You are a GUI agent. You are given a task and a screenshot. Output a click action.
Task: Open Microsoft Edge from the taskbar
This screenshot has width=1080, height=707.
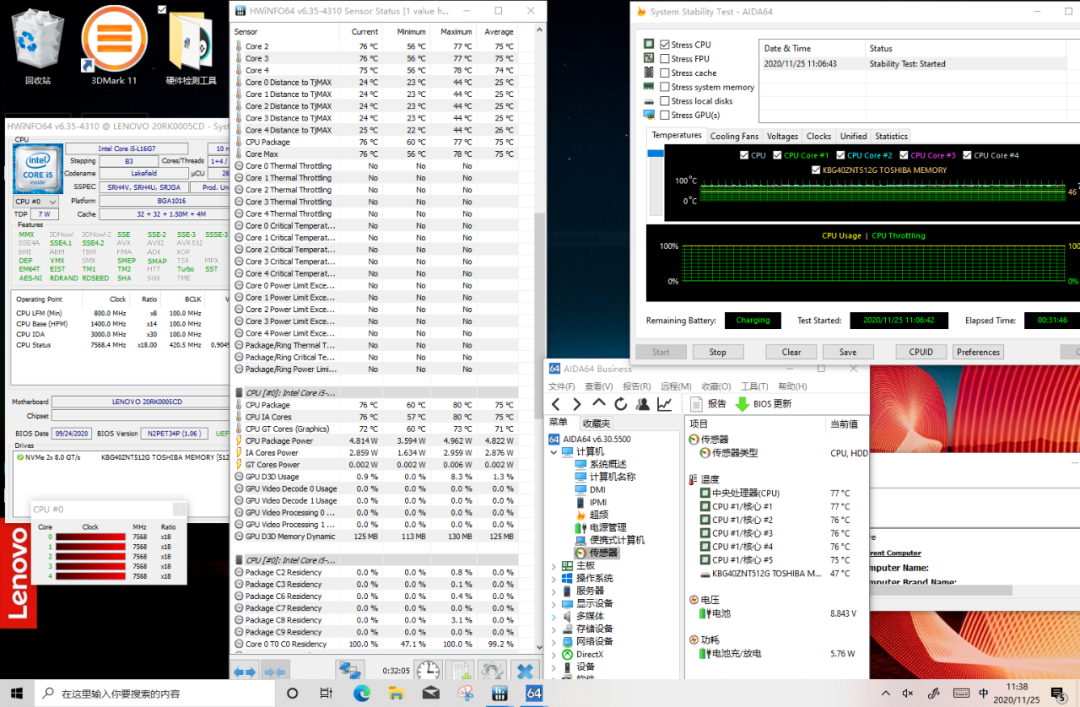click(x=361, y=693)
